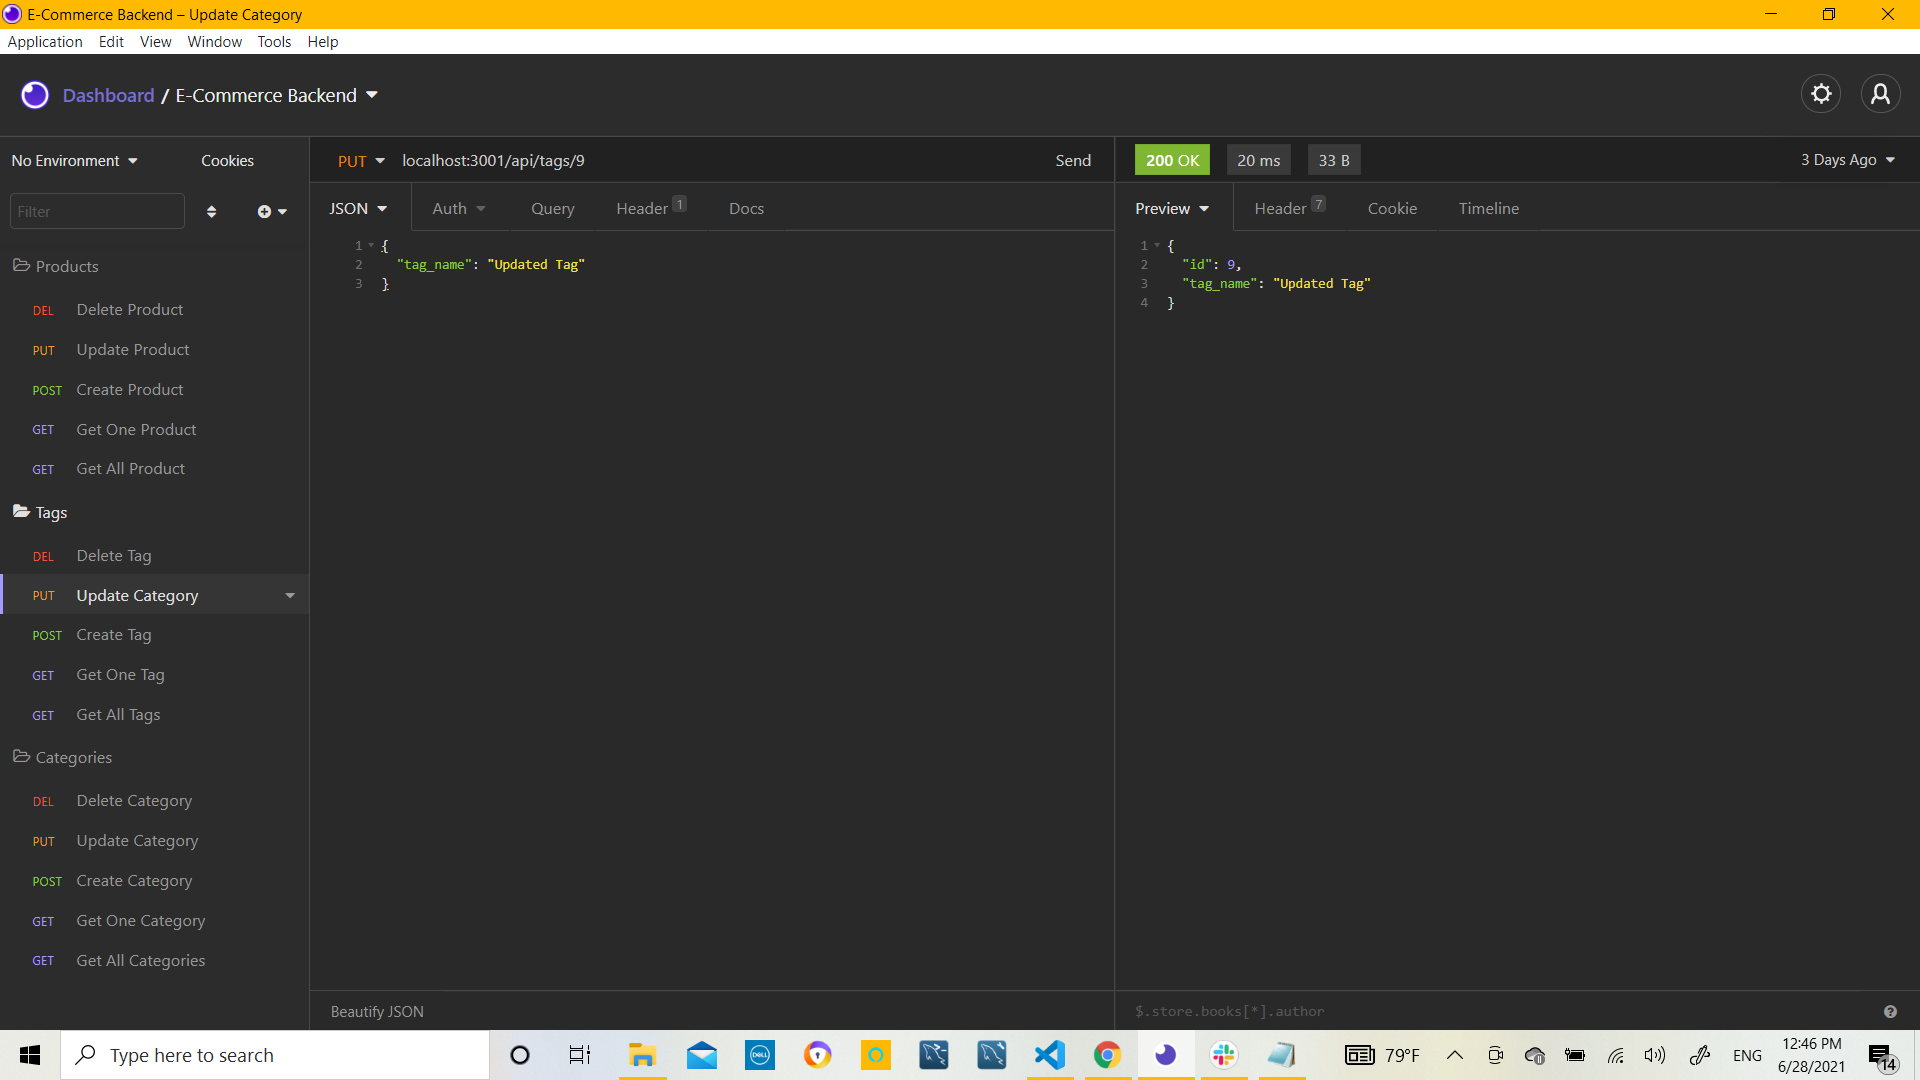The image size is (1920, 1080).
Task: Select the Get All Tags request
Action: pyautogui.click(x=118, y=714)
